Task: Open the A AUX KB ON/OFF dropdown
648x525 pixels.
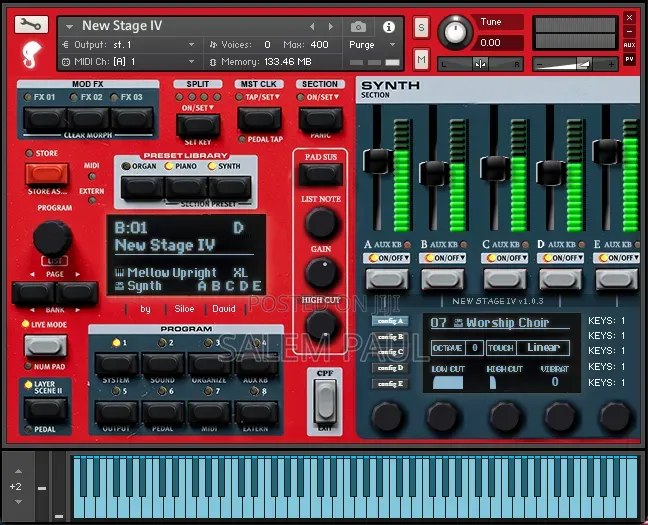Action: pos(387,258)
